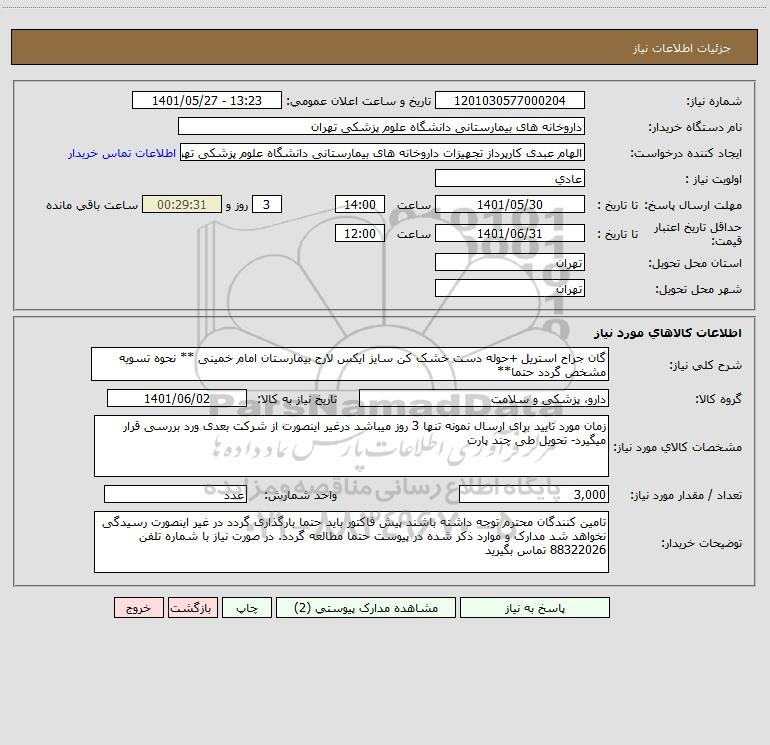Select the شماره نیاز field 1201030577000204
This screenshot has width=770, height=745.
coord(510,101)
